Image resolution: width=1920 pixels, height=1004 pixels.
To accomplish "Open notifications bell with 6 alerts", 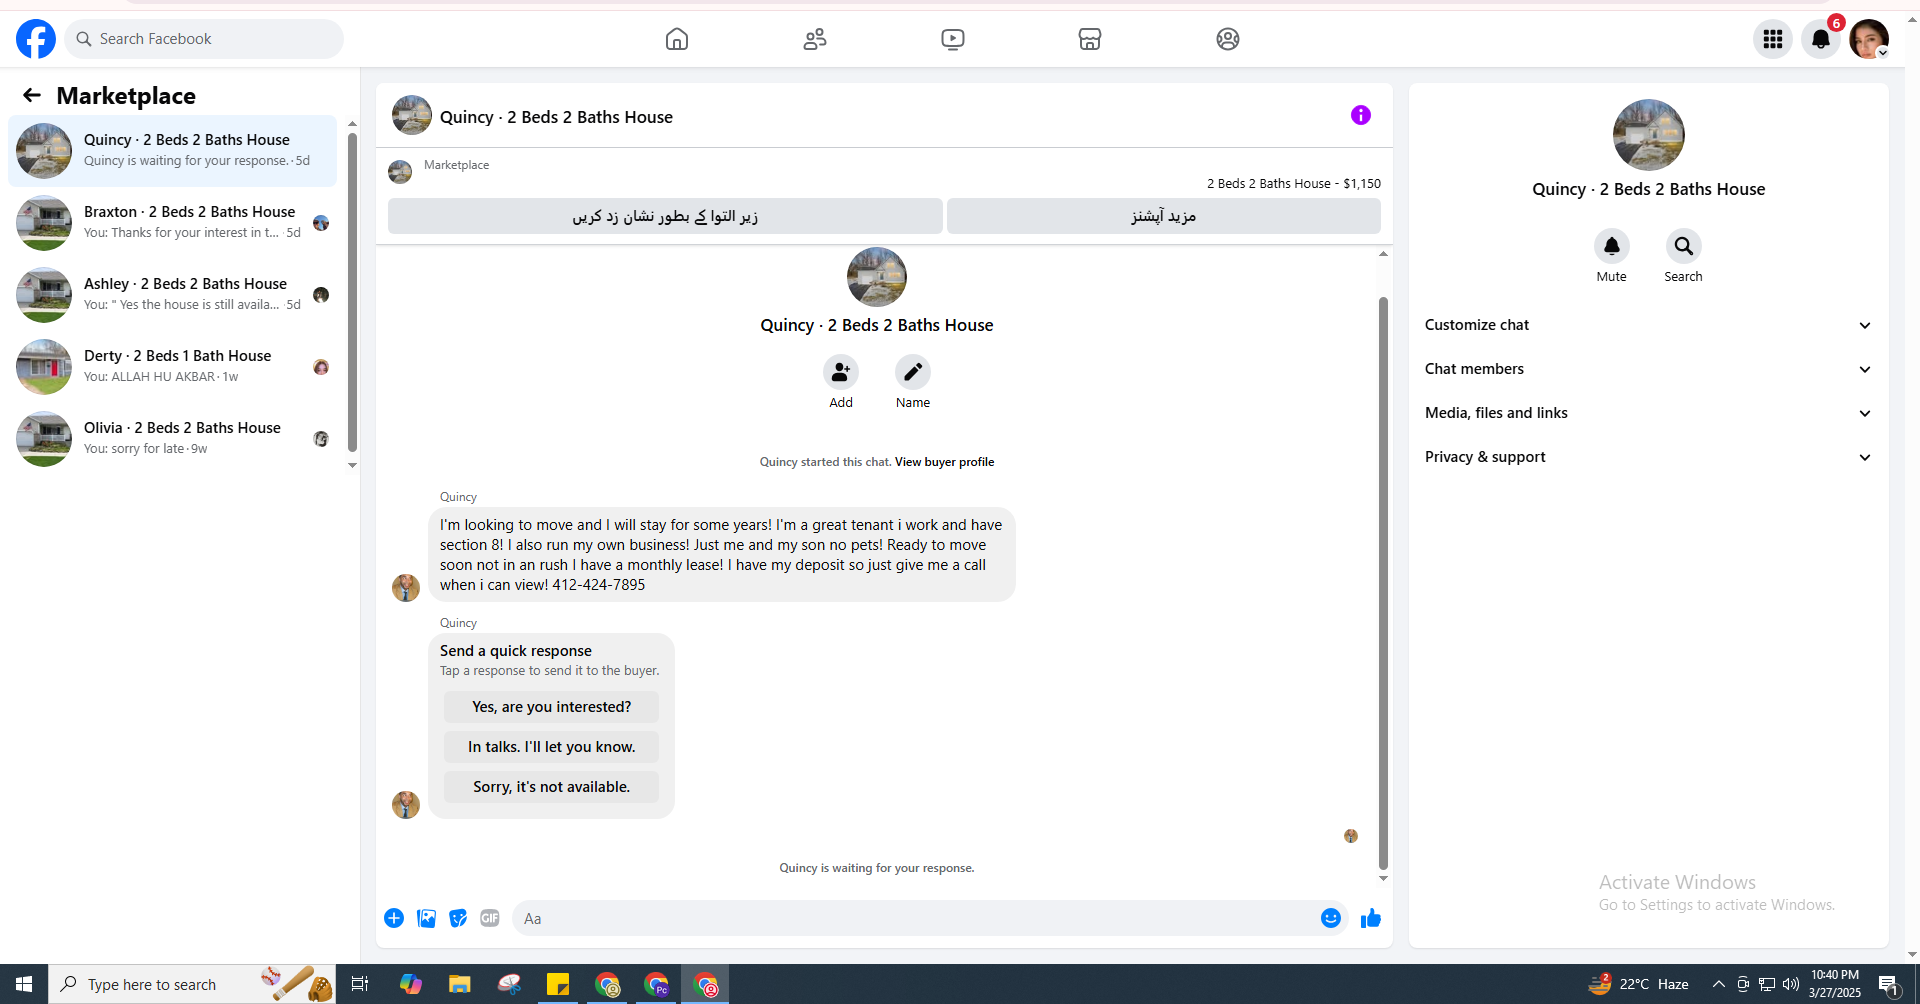I will (1821, 39).
